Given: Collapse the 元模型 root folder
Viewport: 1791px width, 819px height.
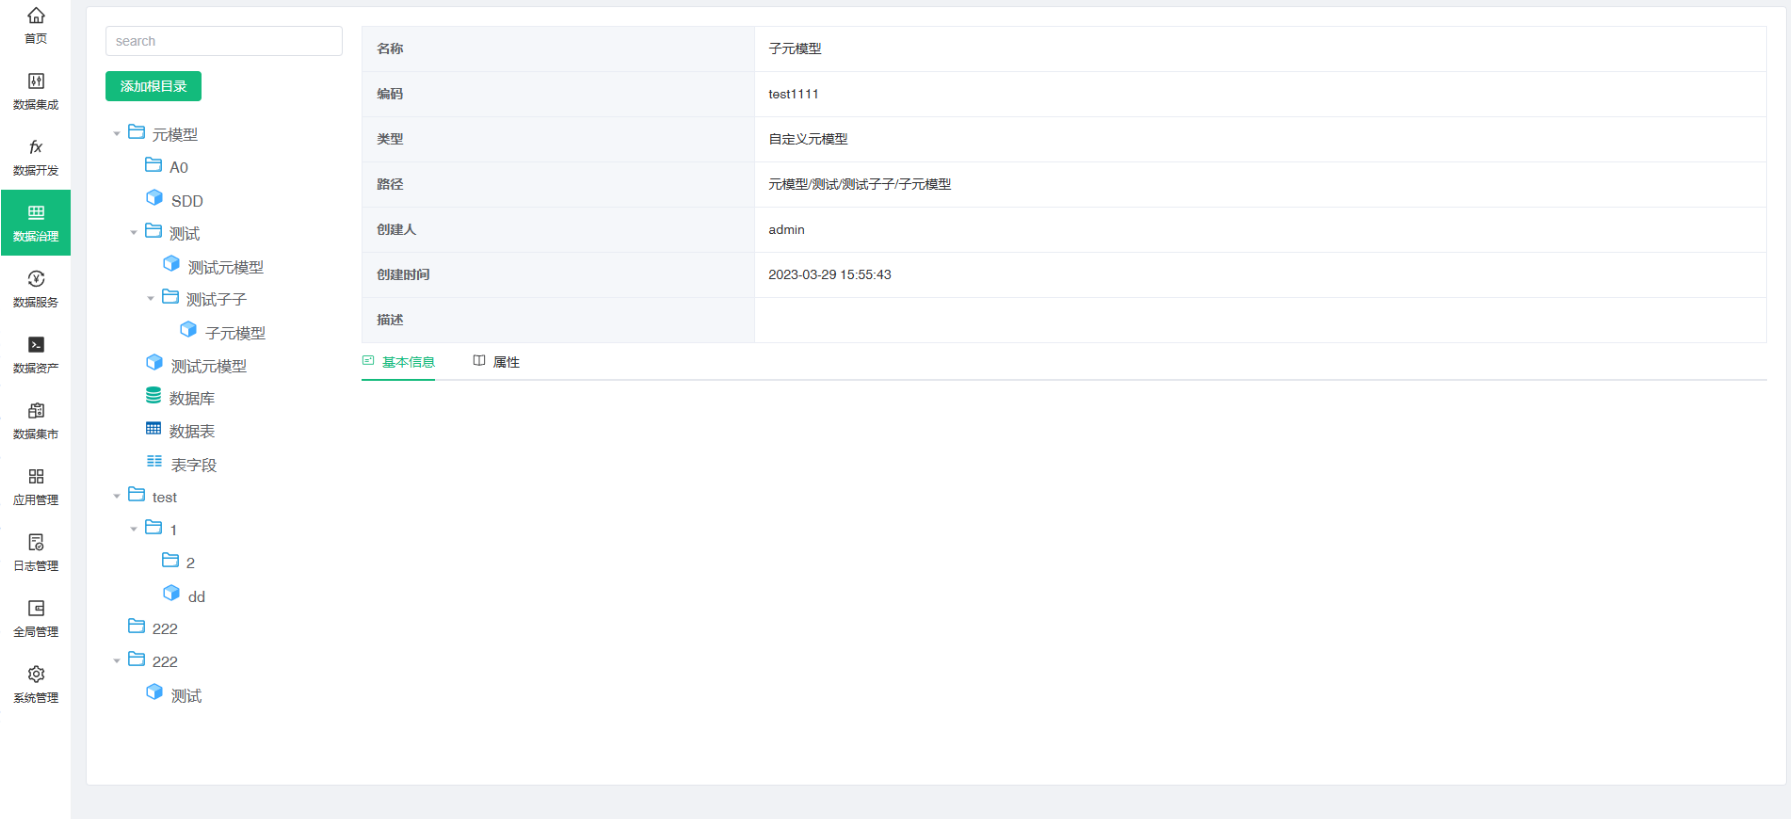Looking at the screenshot, I should (x=117, y=134).
